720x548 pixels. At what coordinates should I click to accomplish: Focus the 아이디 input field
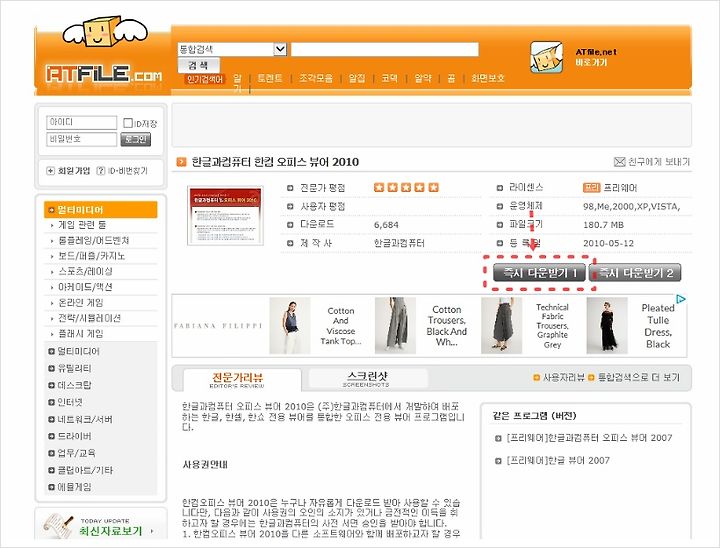point(82,123)
